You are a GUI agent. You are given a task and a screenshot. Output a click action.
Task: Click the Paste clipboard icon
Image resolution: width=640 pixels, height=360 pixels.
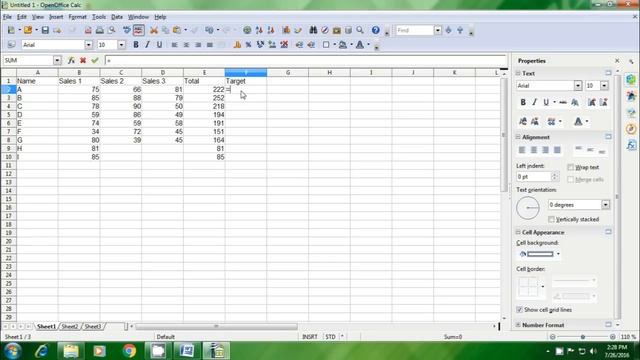coord(177,30)
